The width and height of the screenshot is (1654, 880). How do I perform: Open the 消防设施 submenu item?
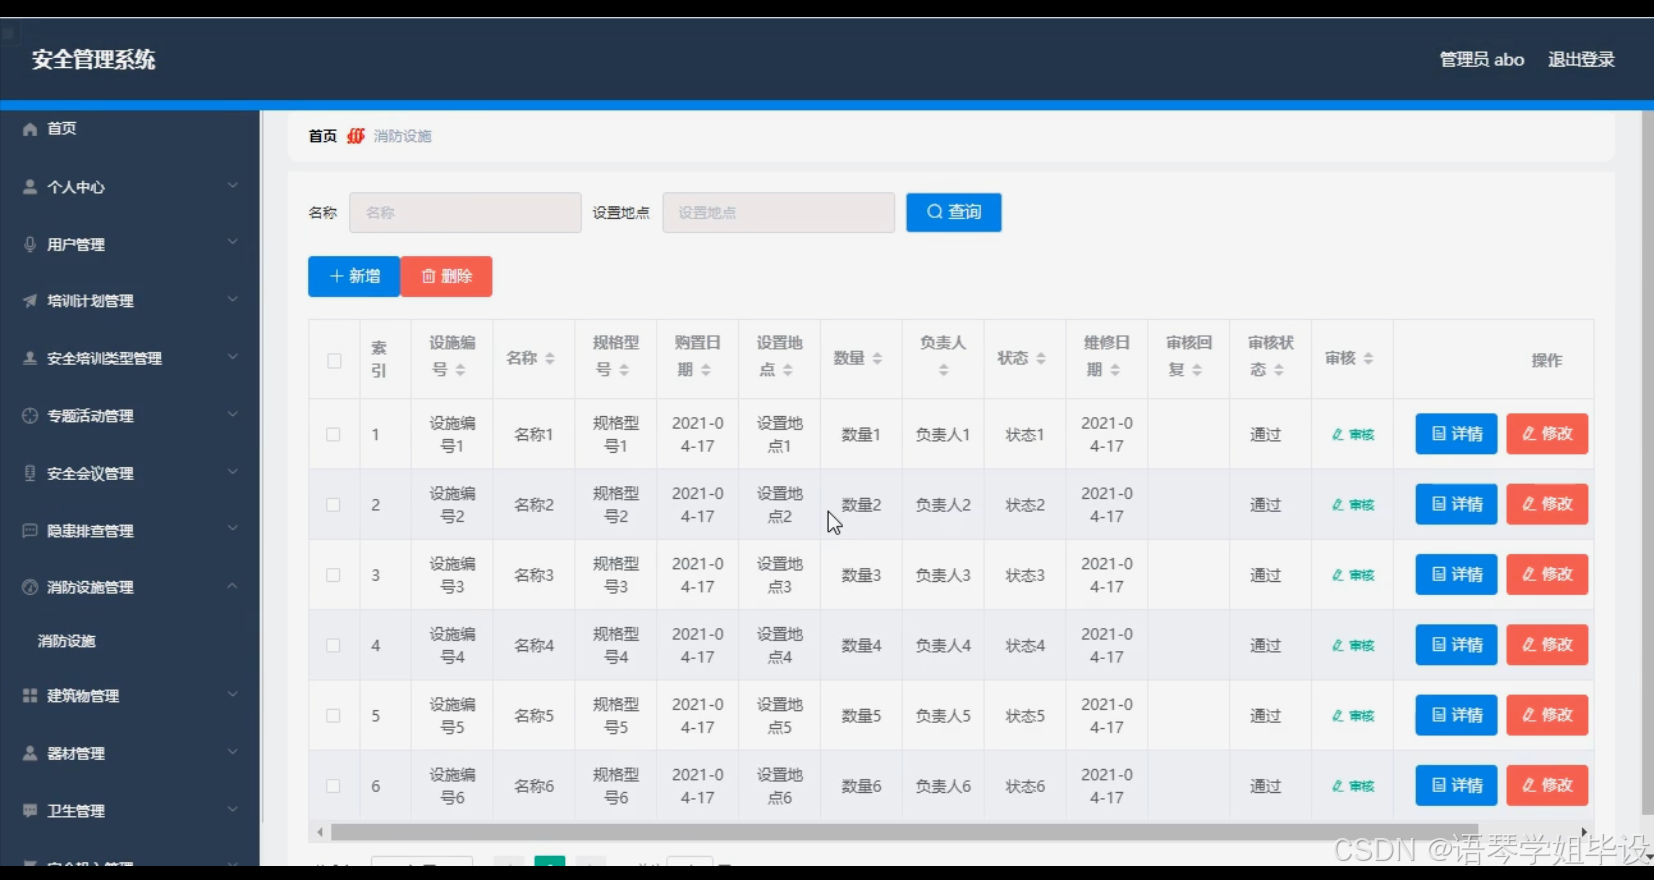[67, 641]
